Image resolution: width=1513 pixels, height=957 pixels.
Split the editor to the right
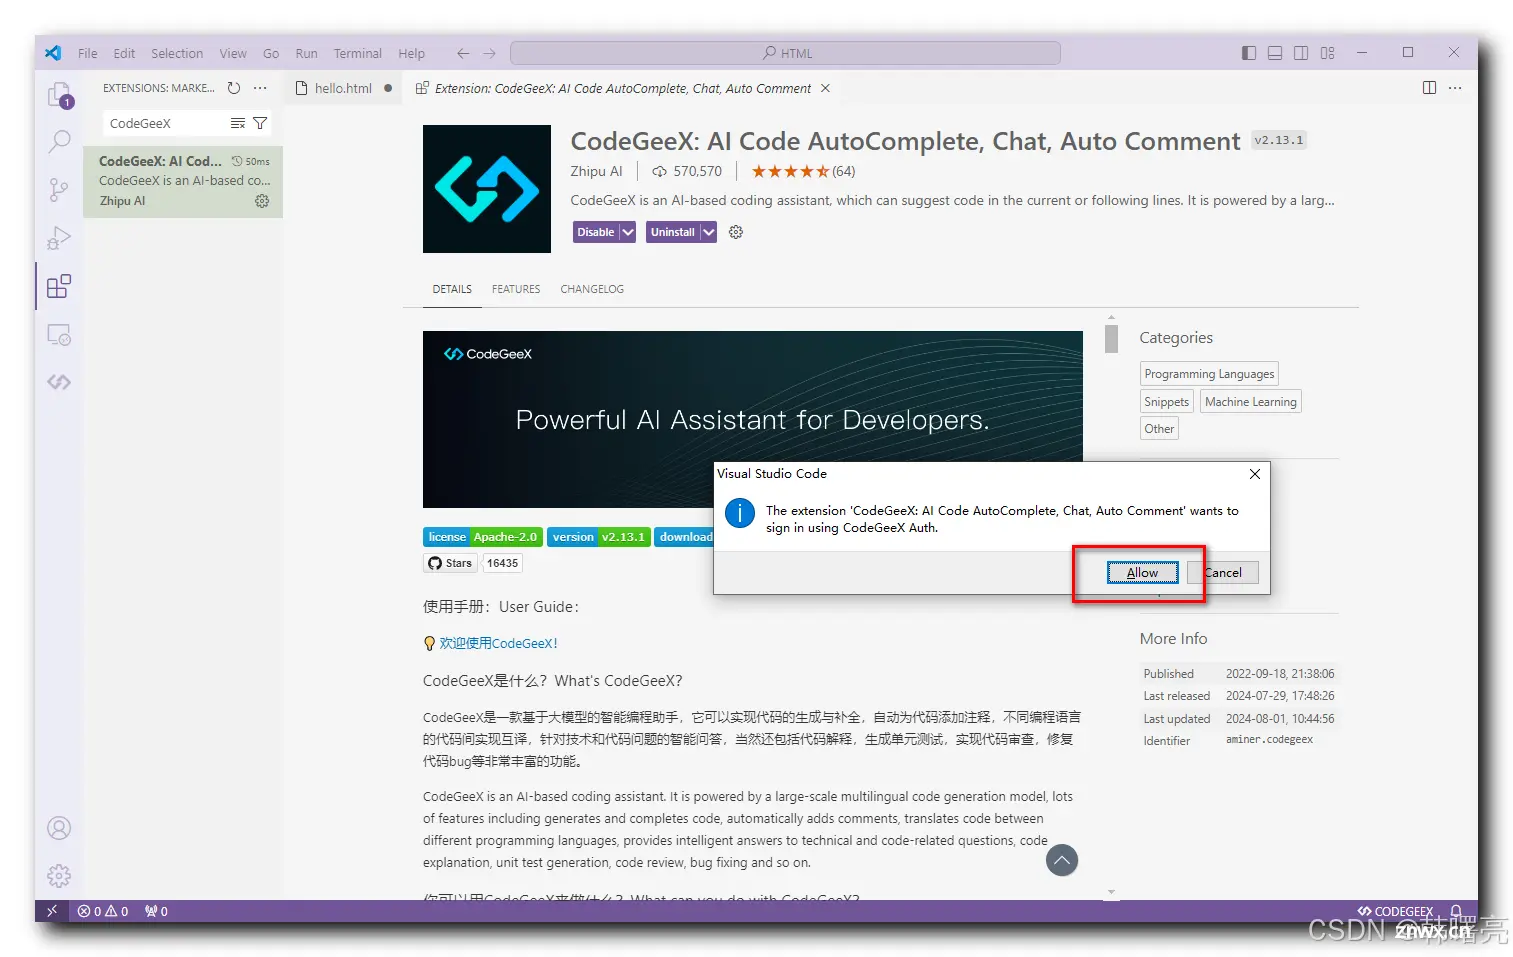[x=1429, y=88]
